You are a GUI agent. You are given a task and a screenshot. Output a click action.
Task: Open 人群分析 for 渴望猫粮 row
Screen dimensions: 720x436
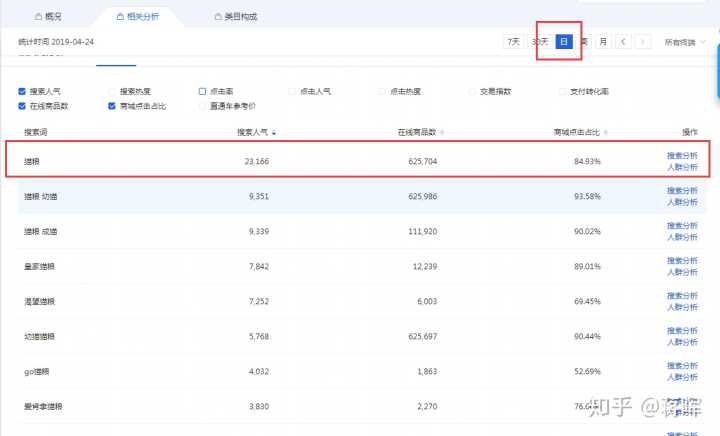point(682,307)
